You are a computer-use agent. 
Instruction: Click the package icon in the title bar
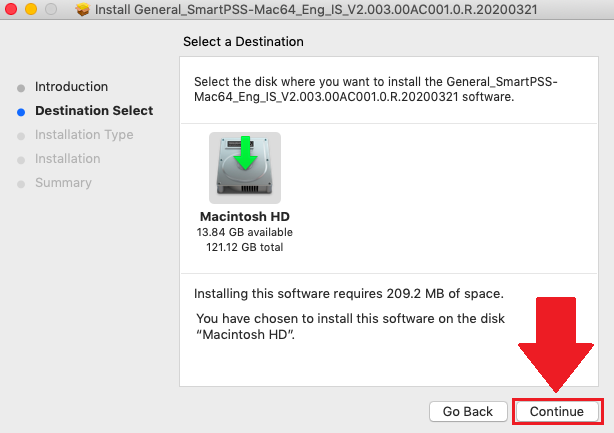click(x=83, y=10)
